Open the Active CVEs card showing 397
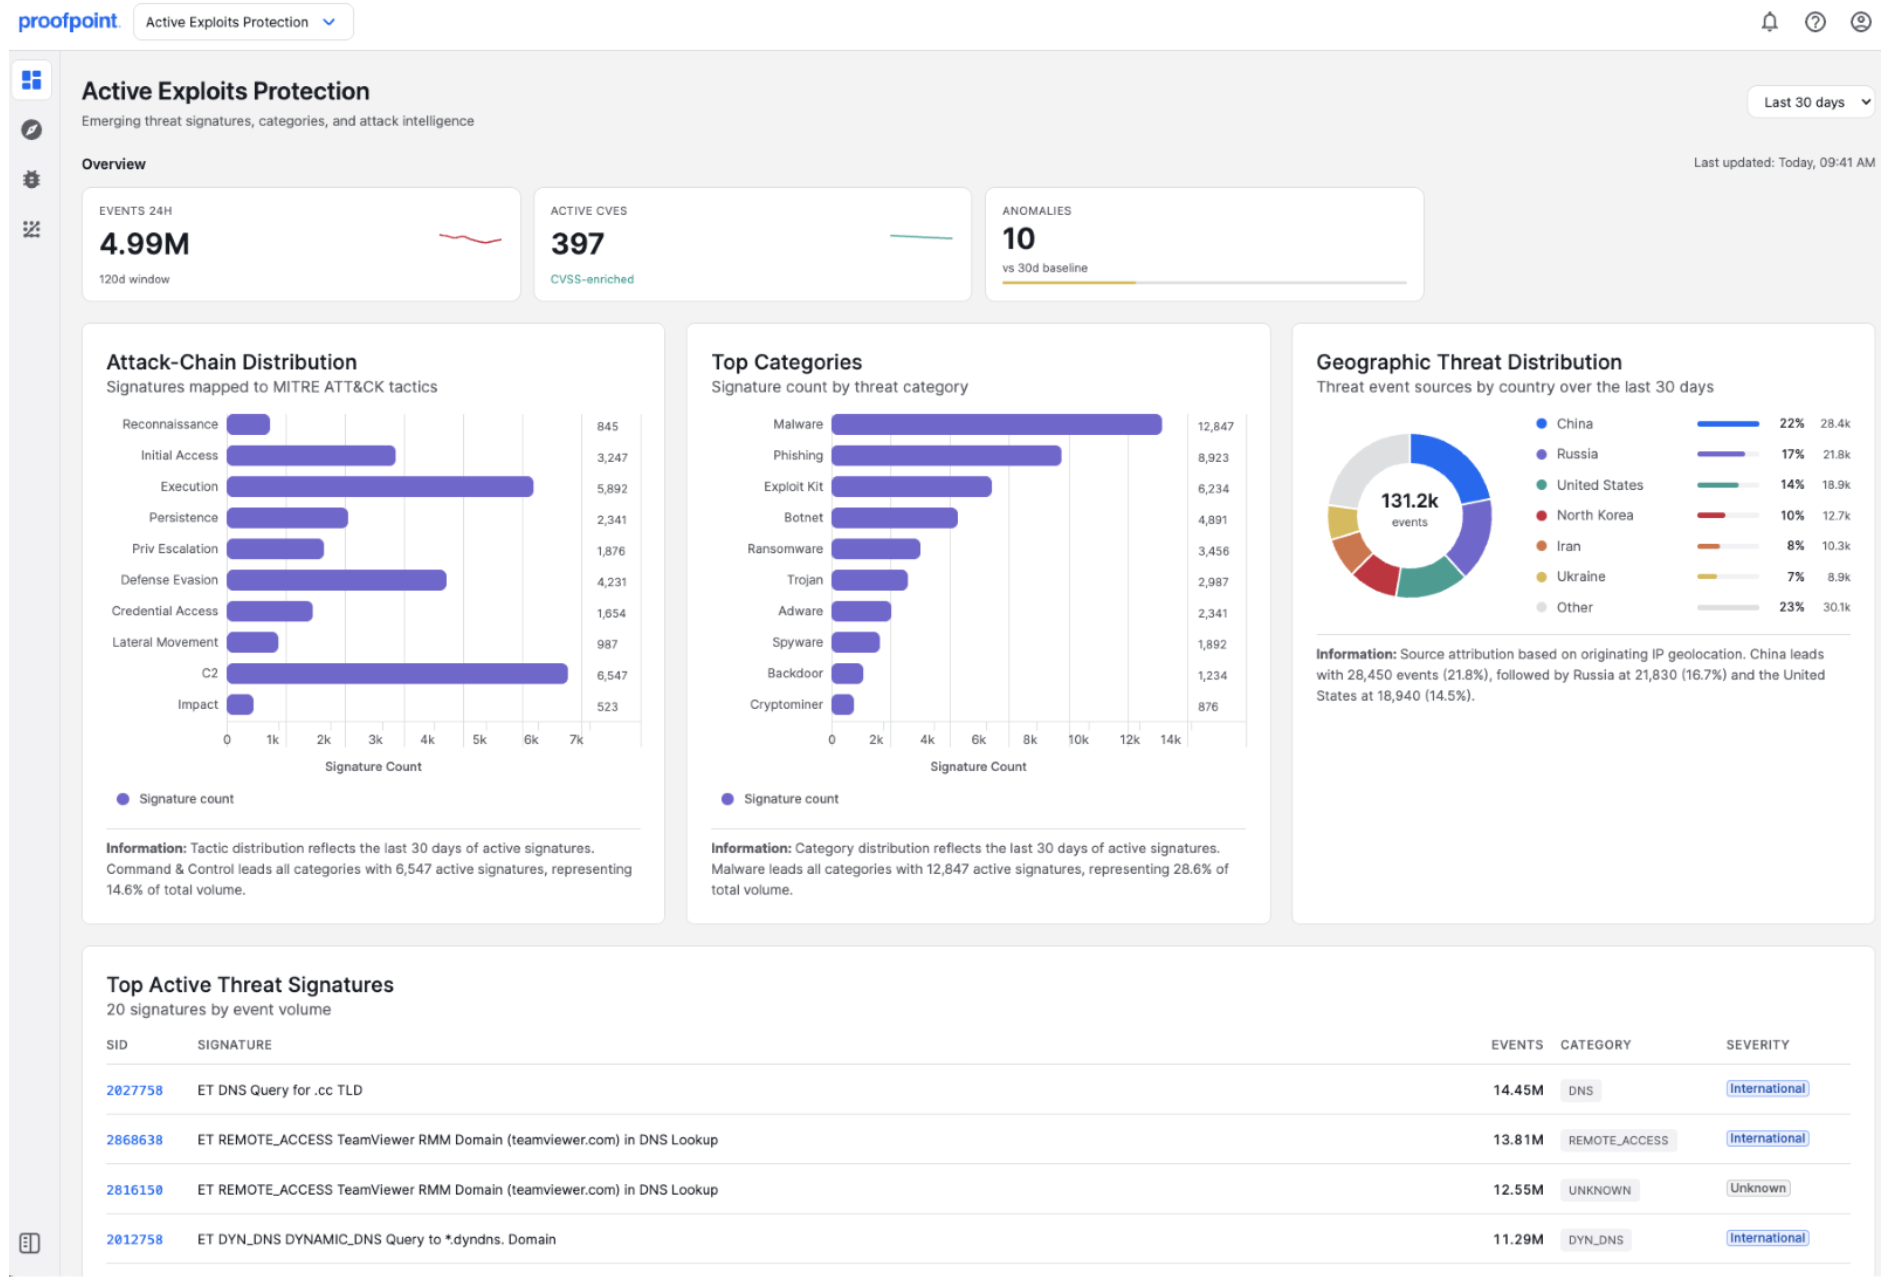This screenshot has width=1896, height=1282. tap(752, 244)
